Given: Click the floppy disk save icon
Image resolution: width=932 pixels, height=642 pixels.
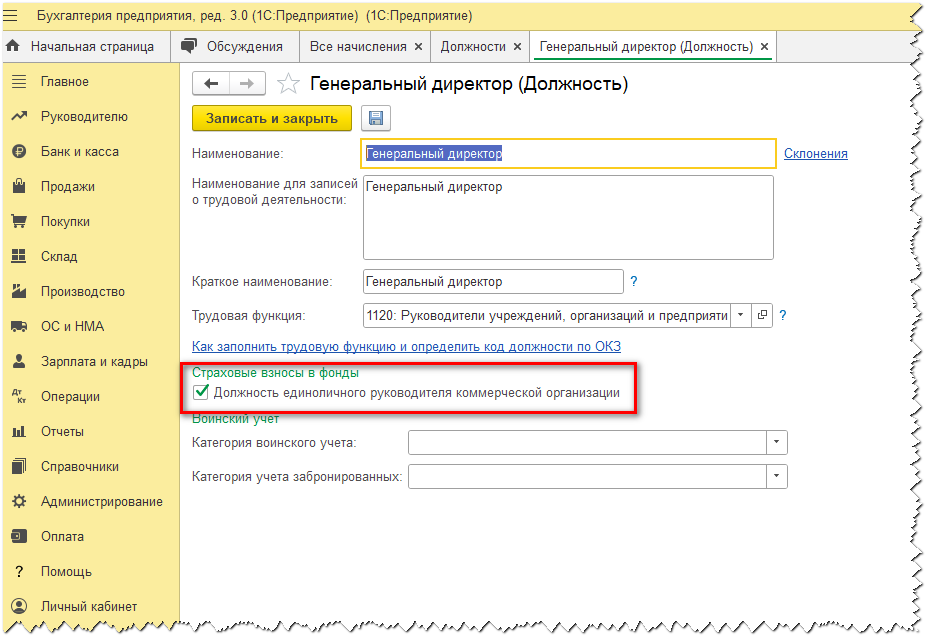Looking at the screenshot, I should coord(376,118).
